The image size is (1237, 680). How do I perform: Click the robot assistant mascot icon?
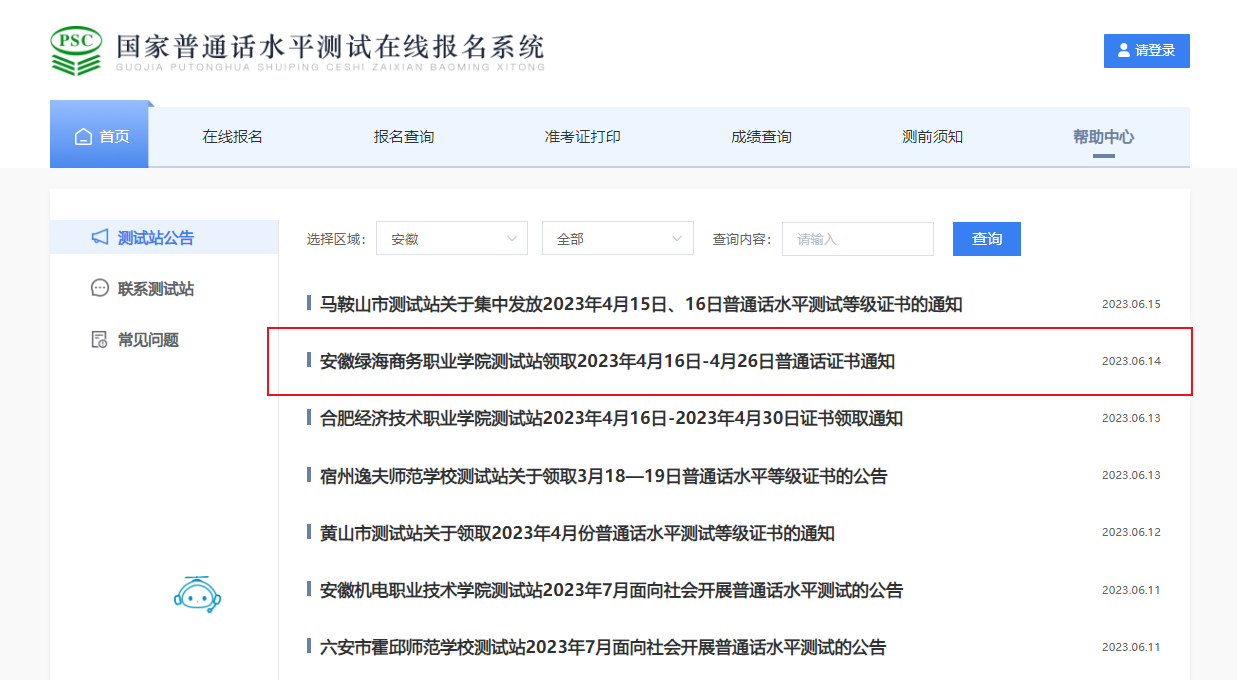point(197,594)
